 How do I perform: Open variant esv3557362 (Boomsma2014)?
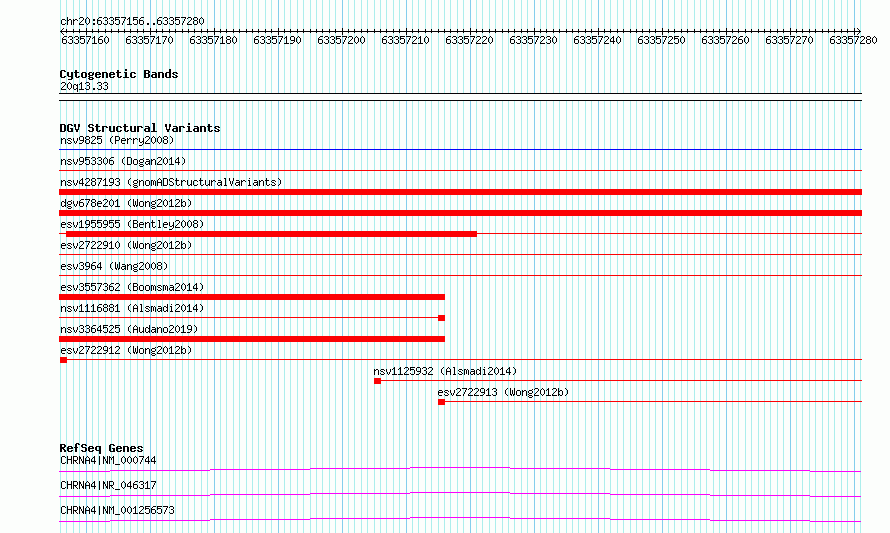132,287
